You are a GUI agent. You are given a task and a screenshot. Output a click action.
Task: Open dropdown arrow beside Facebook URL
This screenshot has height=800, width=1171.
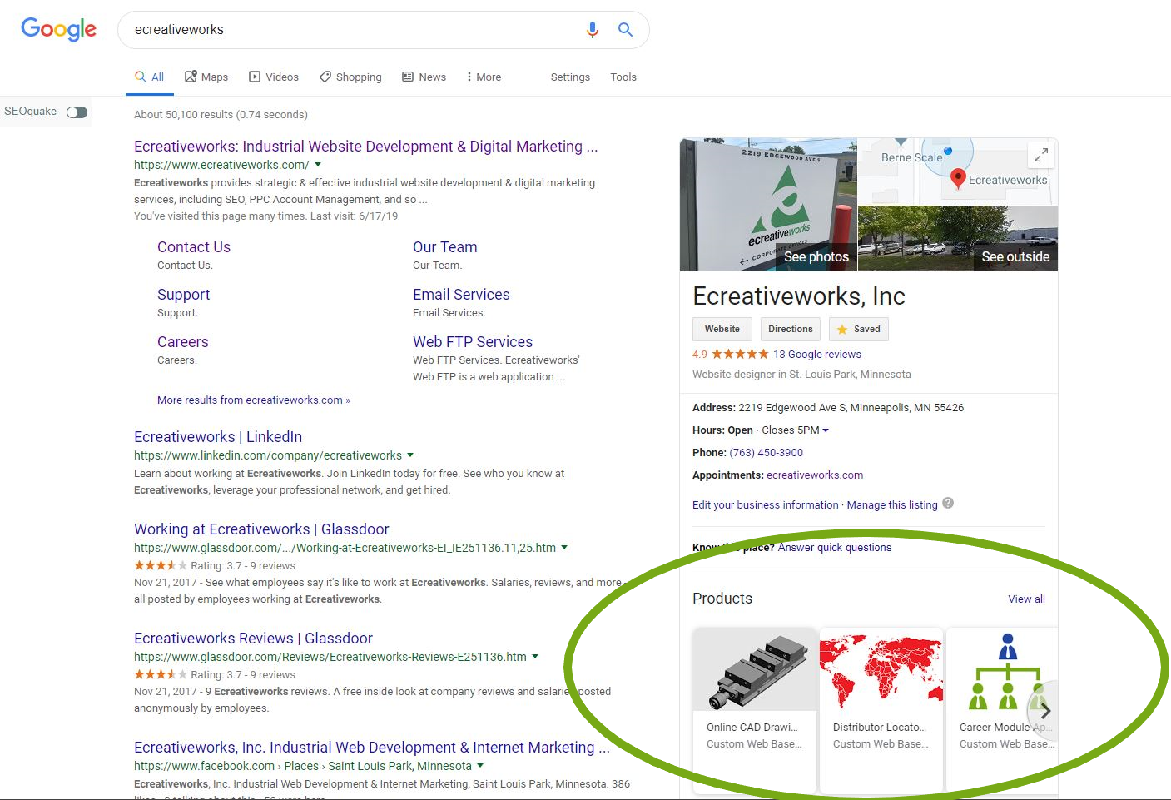point(480,766)
